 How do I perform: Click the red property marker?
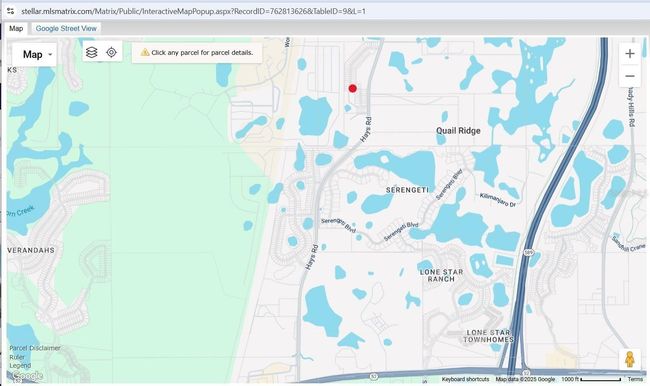pos(352,88)
